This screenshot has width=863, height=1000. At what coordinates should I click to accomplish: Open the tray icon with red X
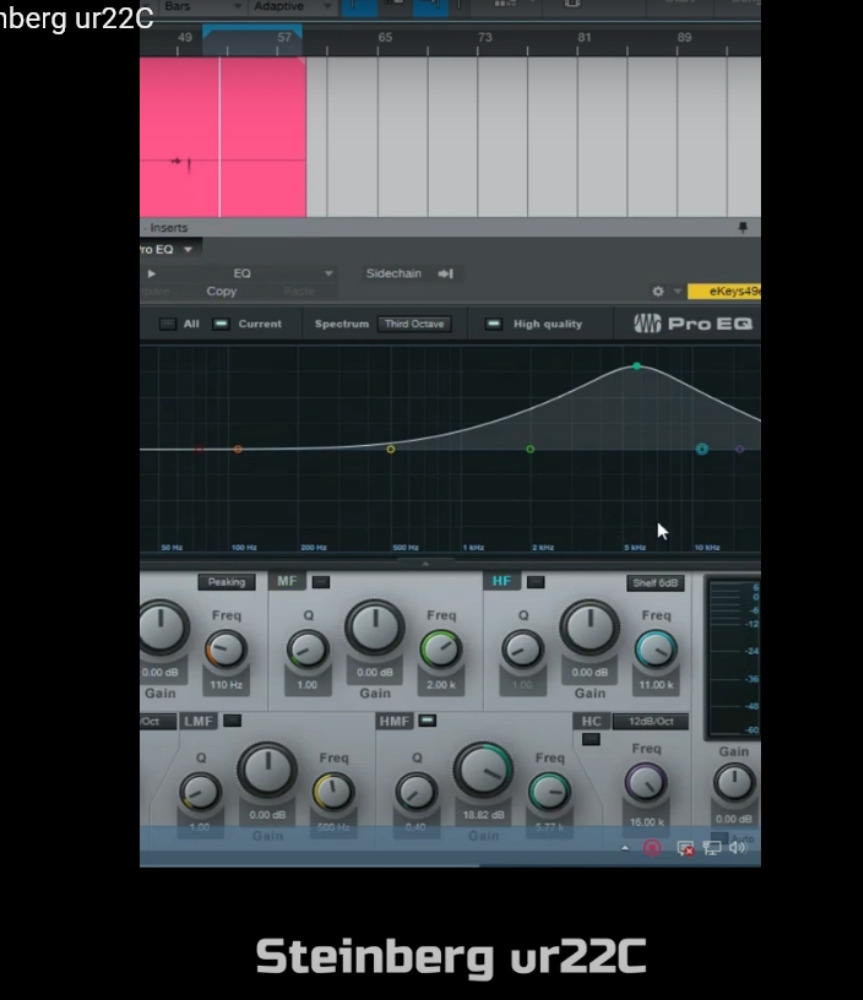click(x=685, y=848)
